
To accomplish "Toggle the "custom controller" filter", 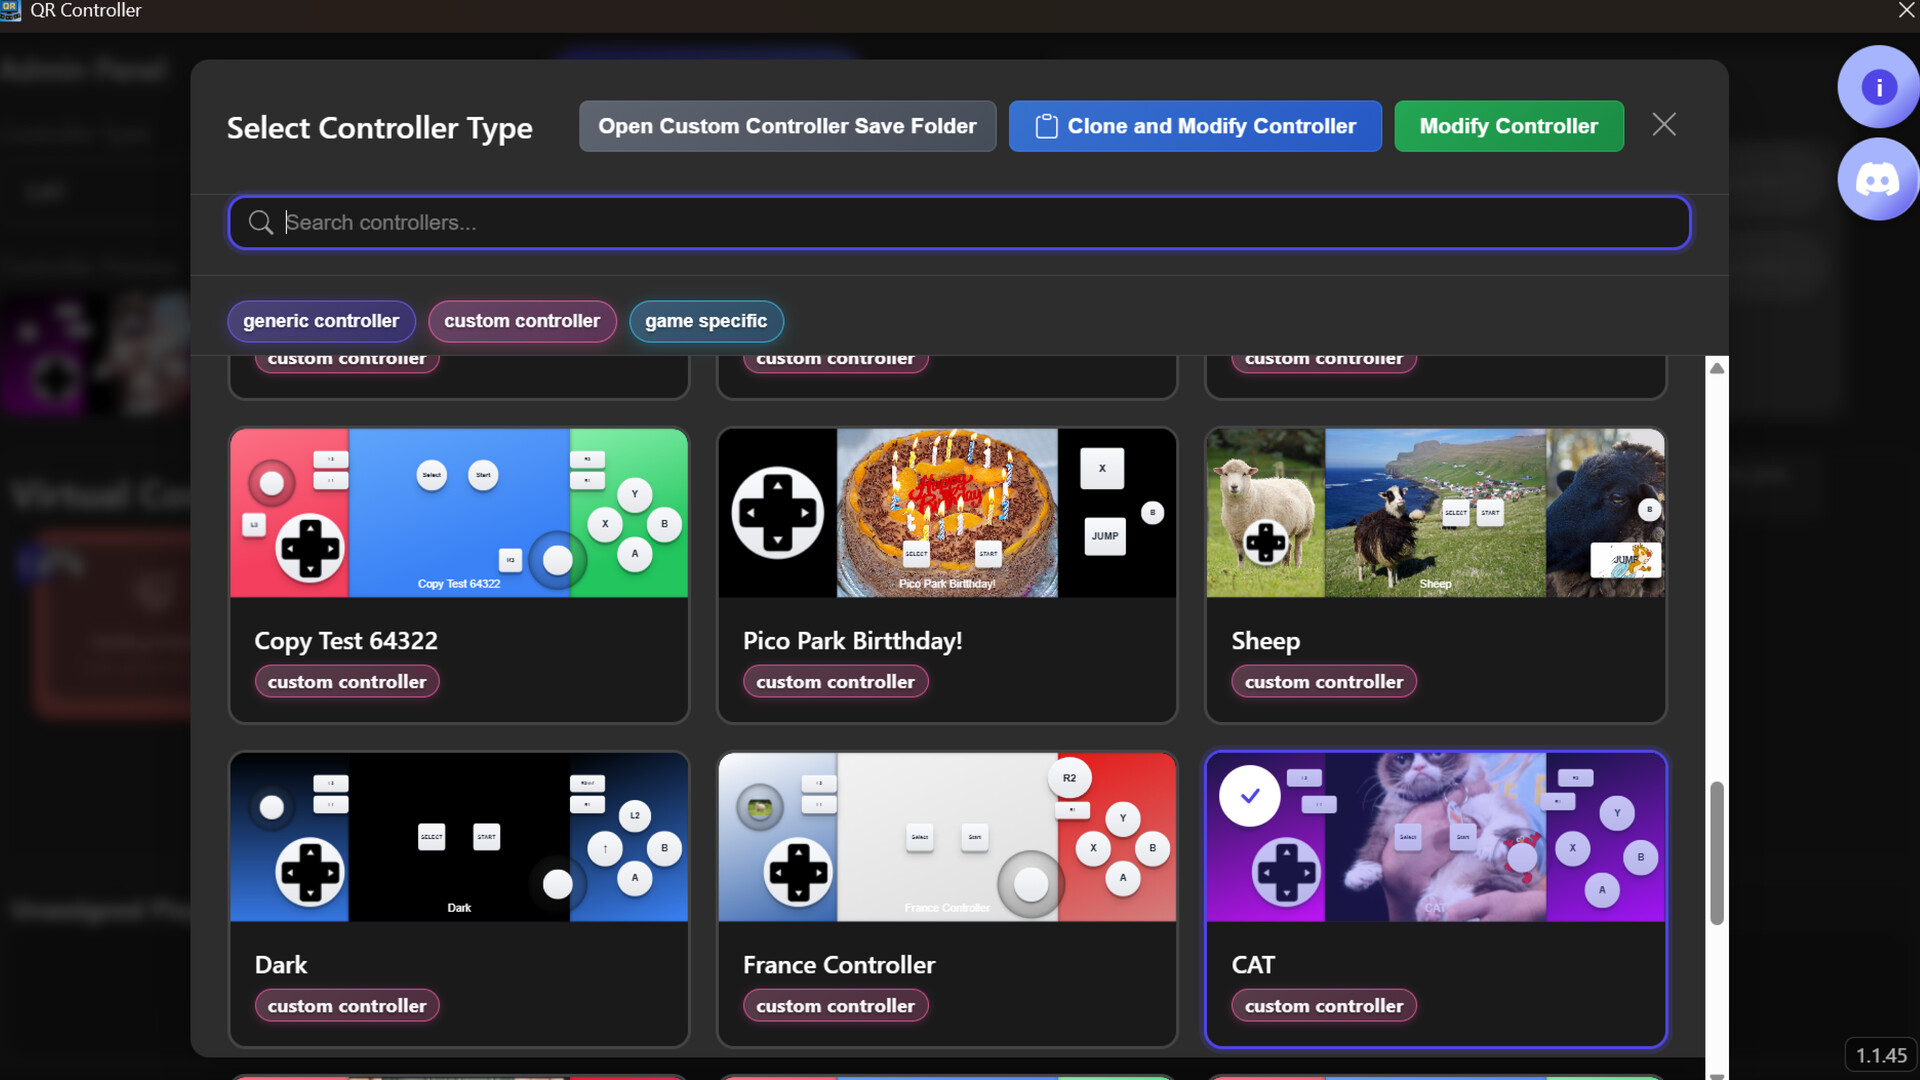I will [522, 321].
